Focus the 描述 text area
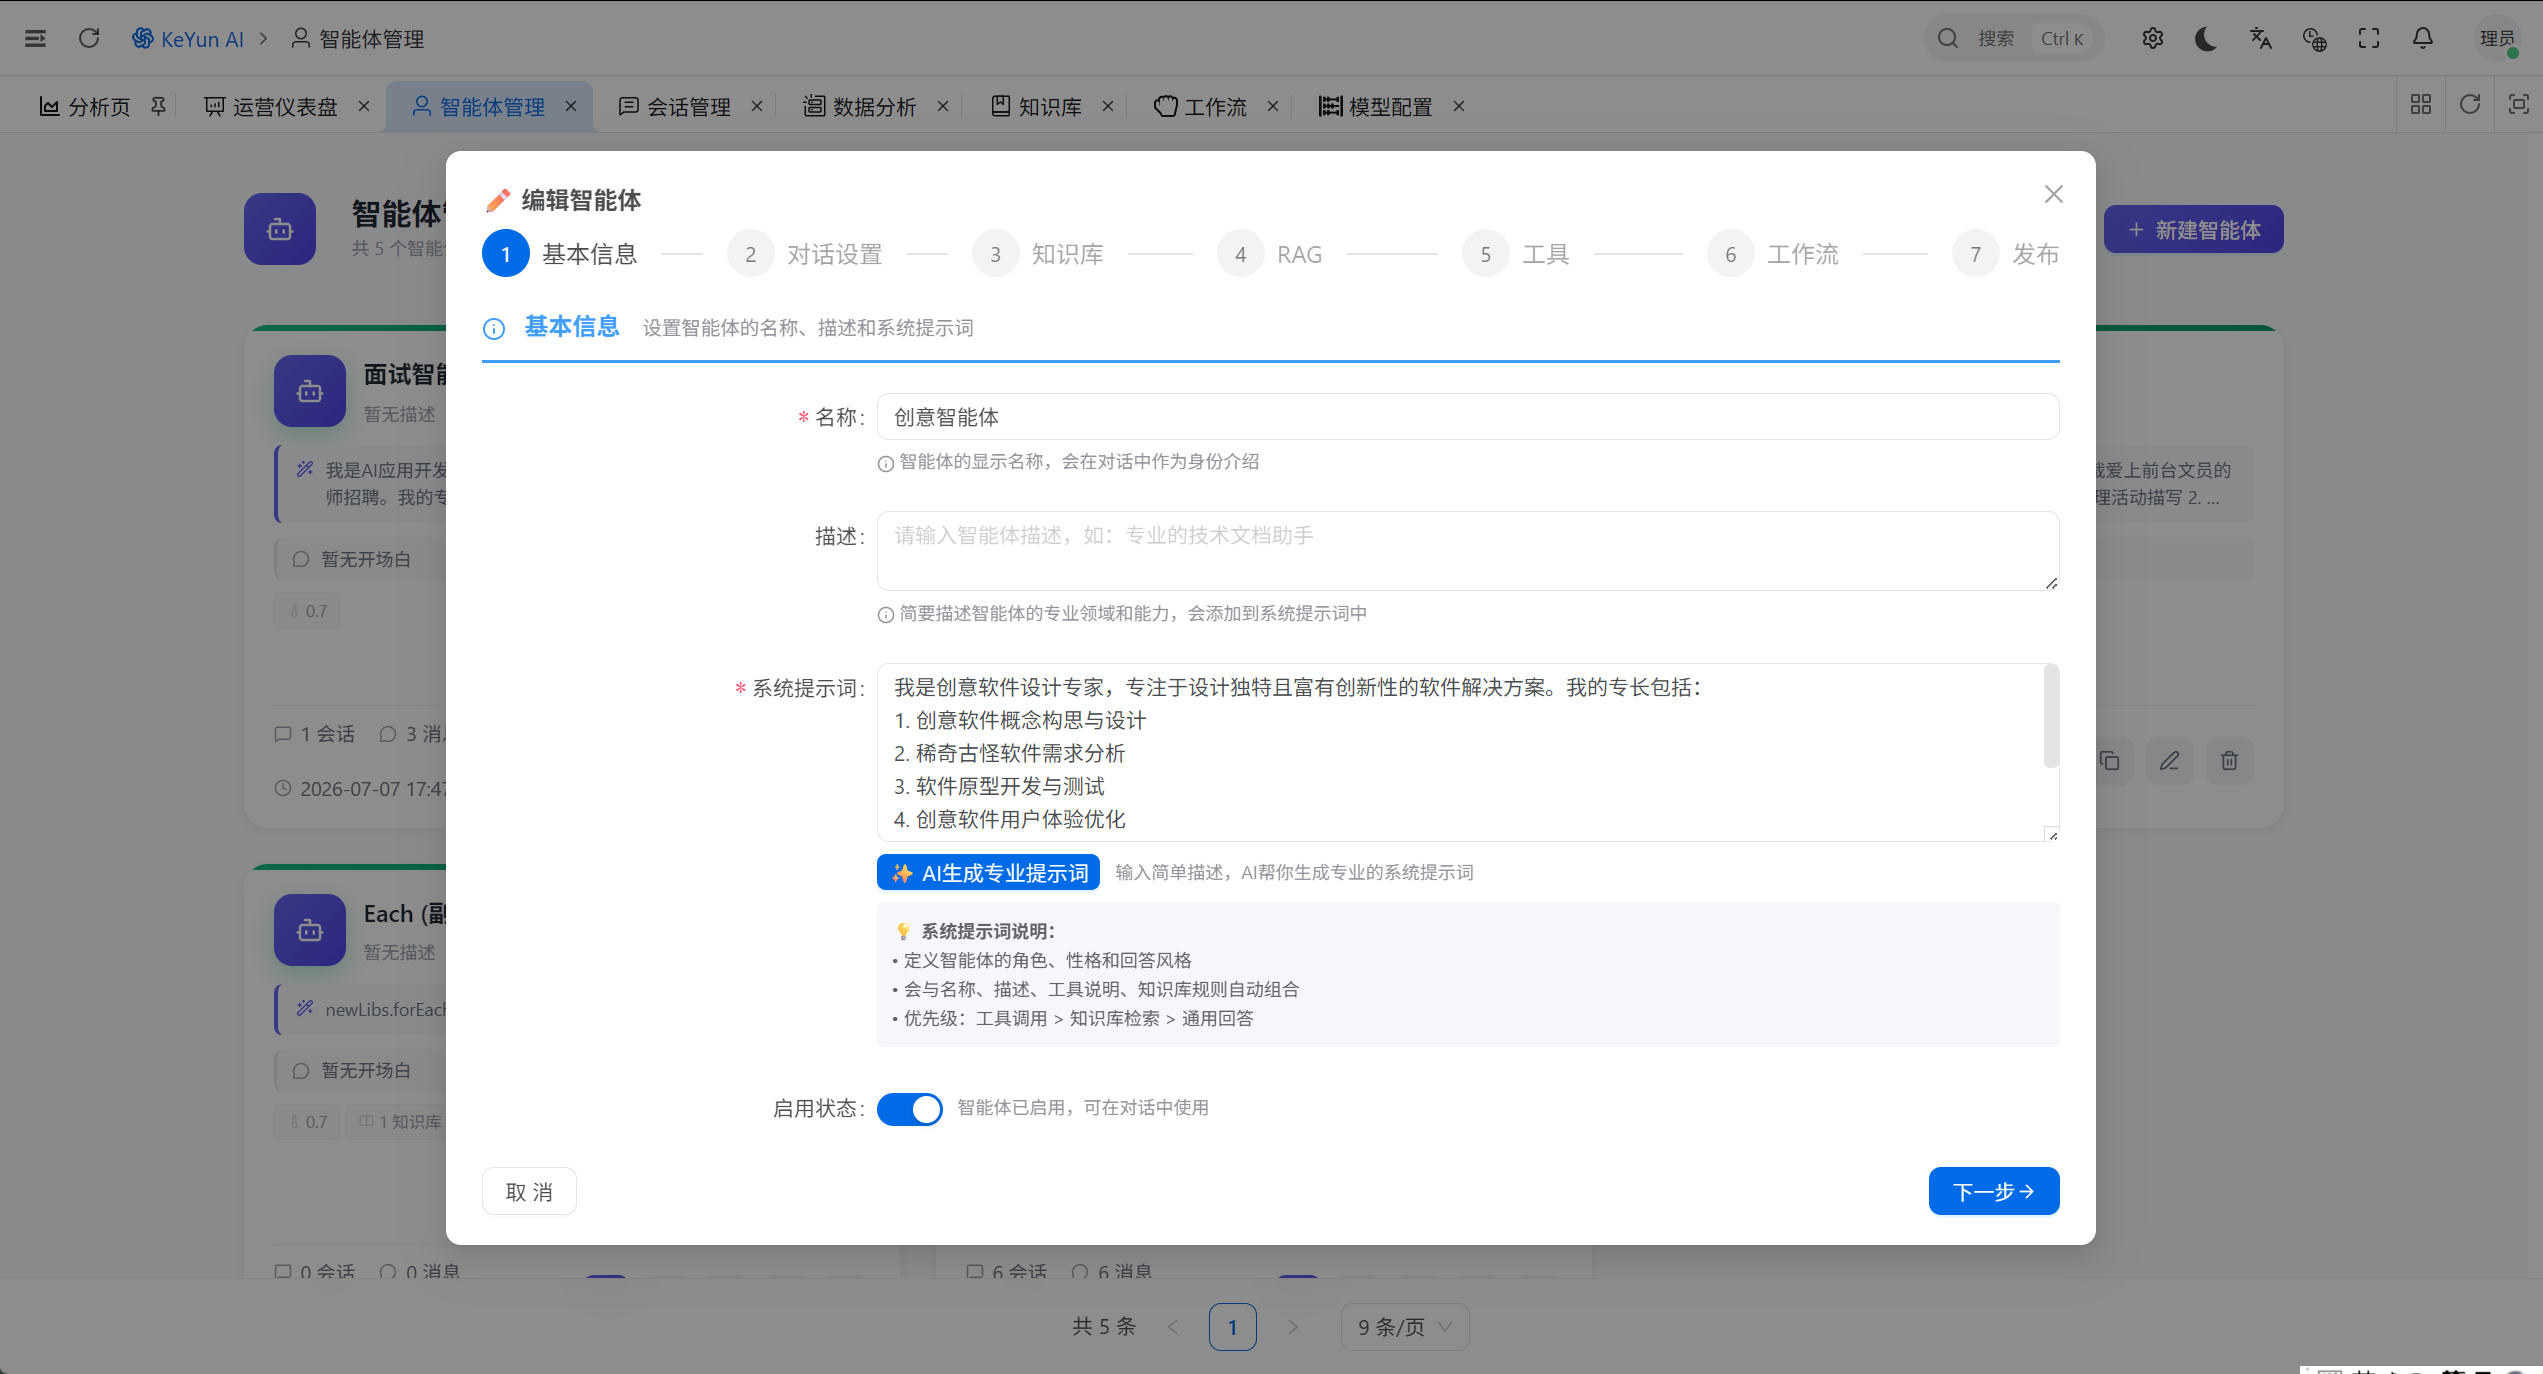 click(1468, 551)
